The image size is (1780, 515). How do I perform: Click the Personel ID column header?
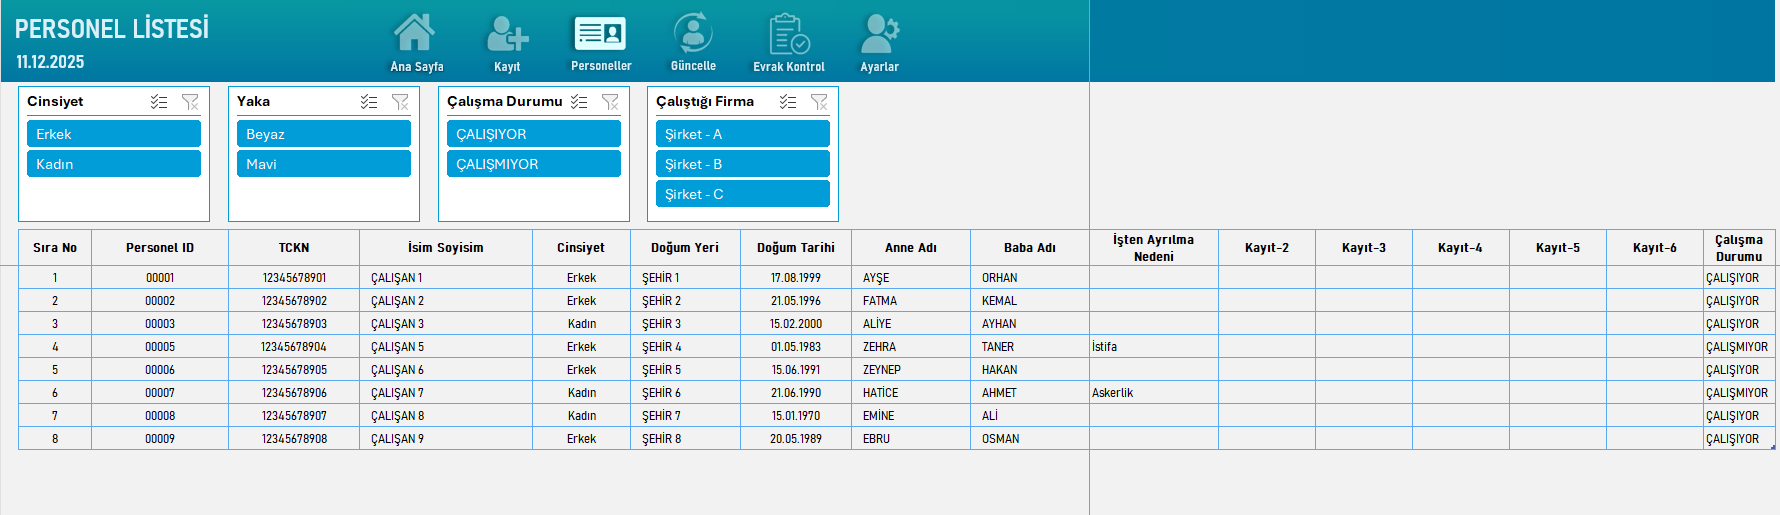160,248
